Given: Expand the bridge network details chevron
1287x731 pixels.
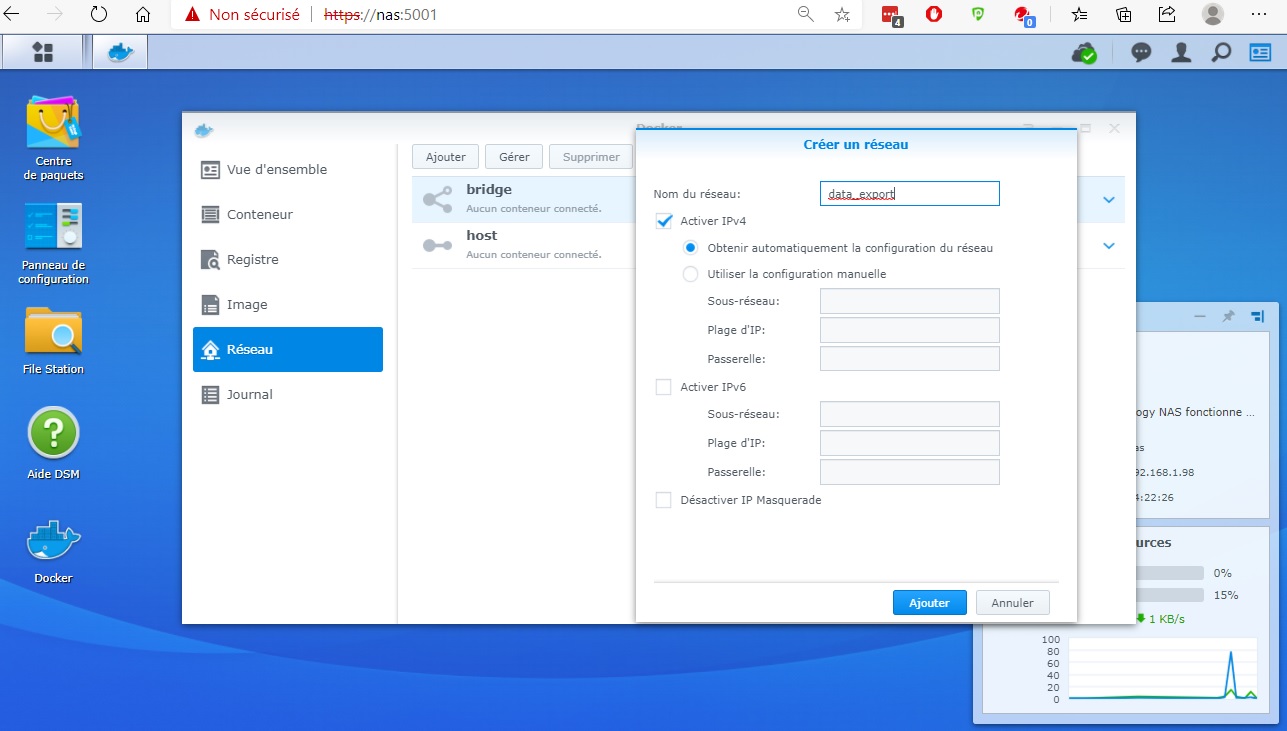Looking at the screenshot, I should tap(1108, 200).
